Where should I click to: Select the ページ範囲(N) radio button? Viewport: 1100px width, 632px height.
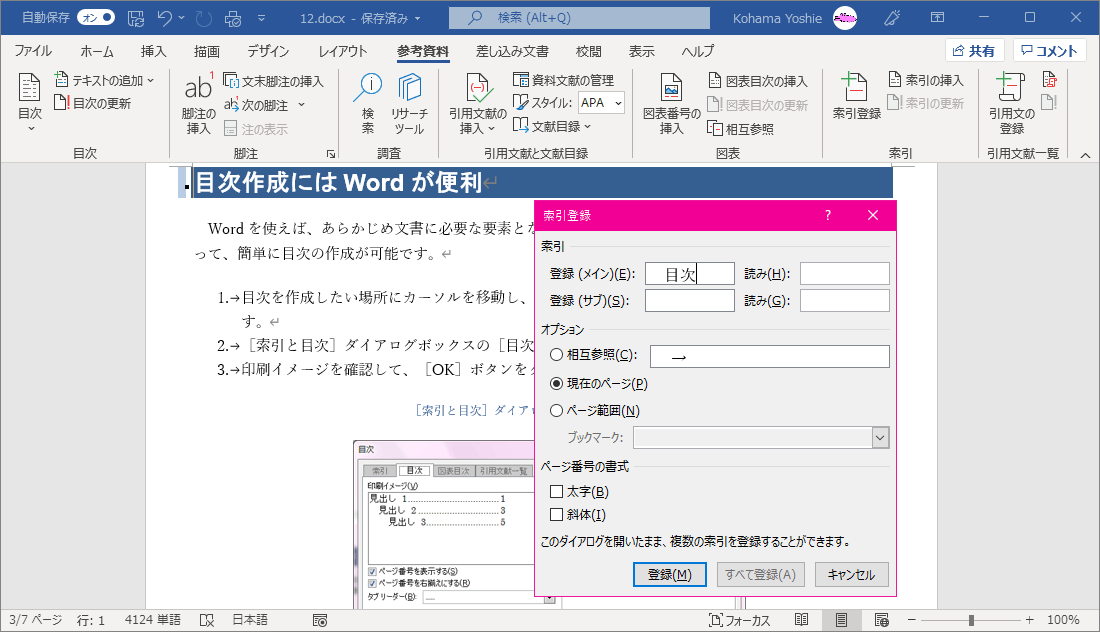tap(556, 411)
